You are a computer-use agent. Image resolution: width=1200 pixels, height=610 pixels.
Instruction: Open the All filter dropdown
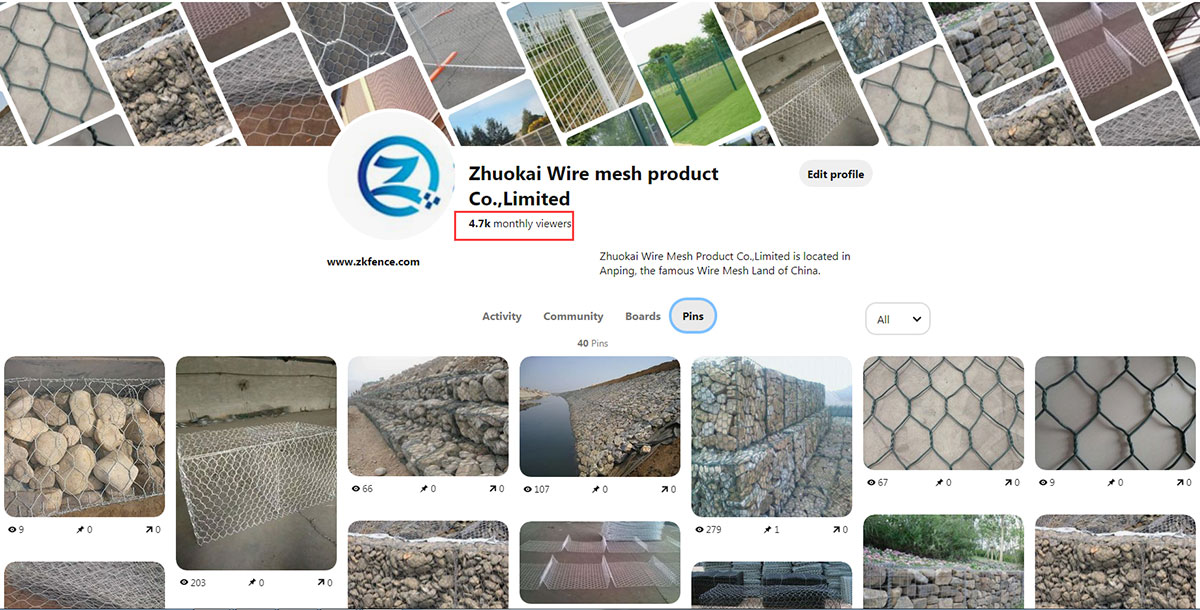[x=897, y=319]
